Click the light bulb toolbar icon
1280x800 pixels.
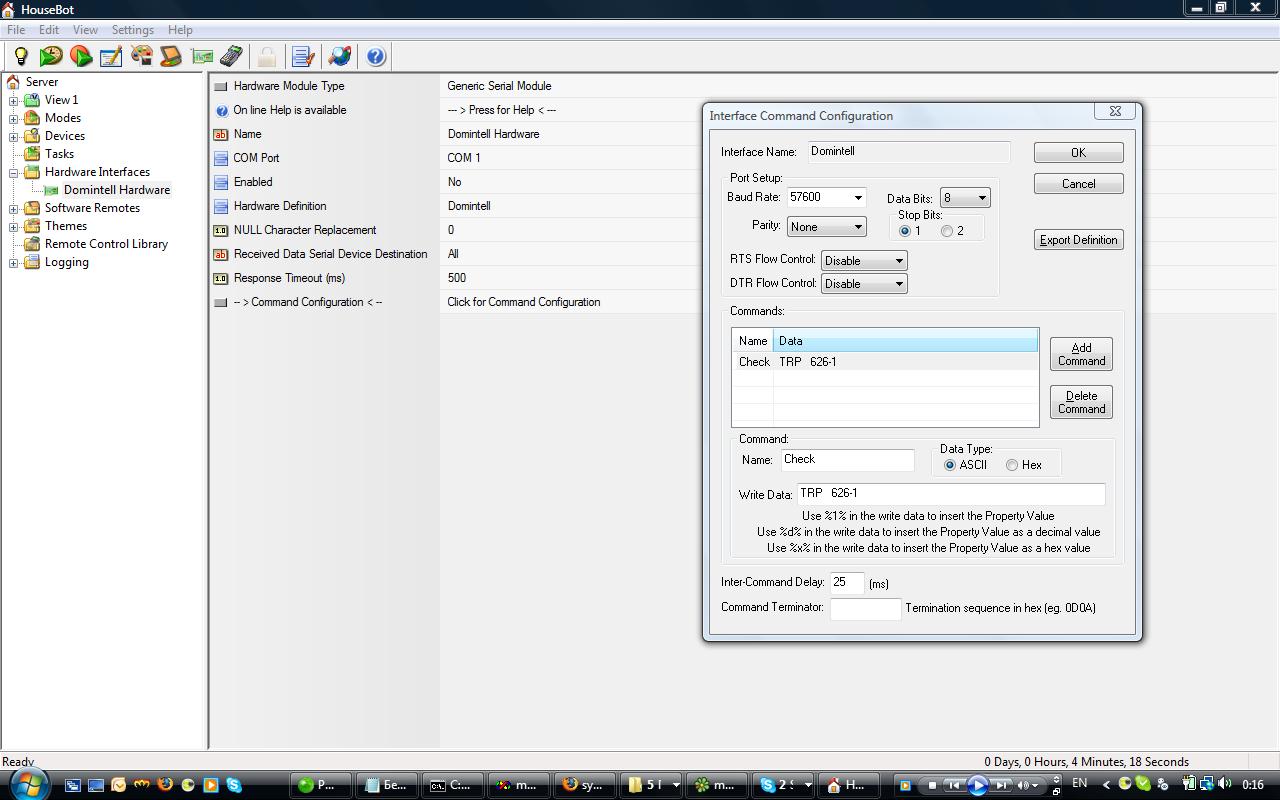pos(21,56)
